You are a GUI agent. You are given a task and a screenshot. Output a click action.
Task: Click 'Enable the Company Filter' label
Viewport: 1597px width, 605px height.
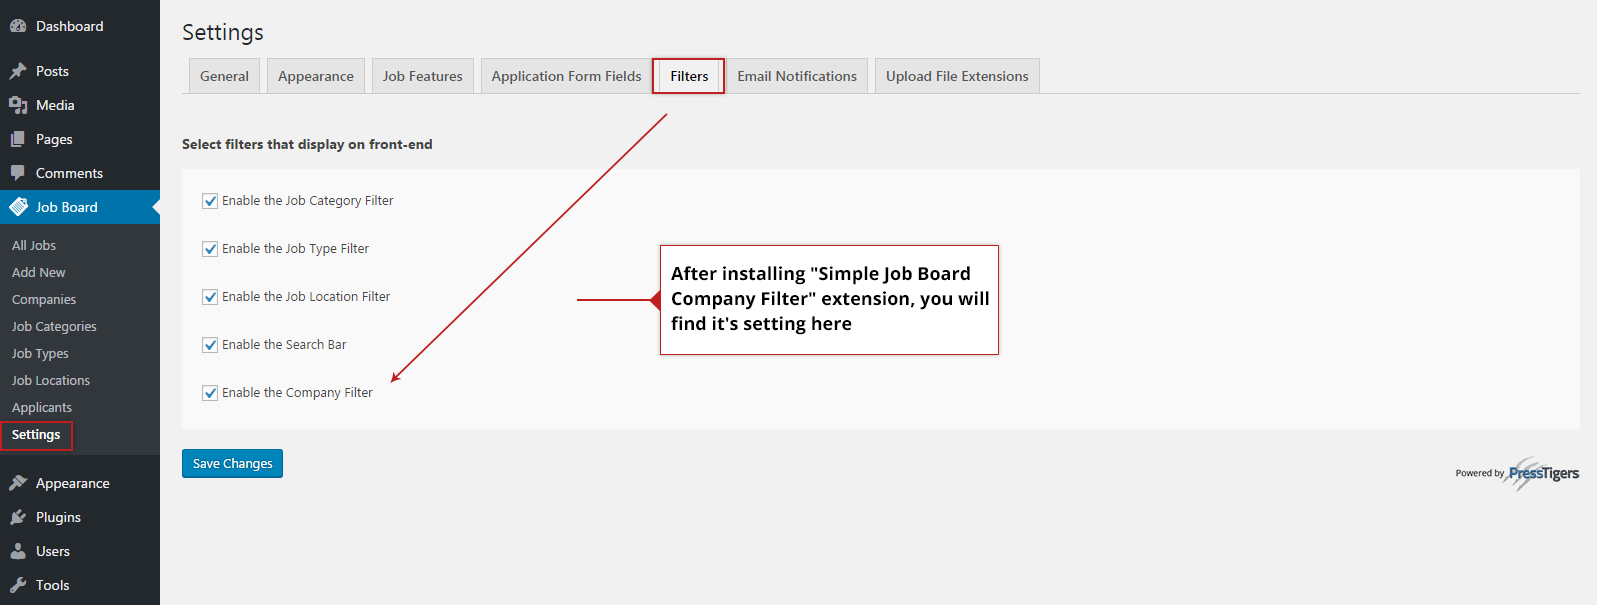click(x=297, y=393)
